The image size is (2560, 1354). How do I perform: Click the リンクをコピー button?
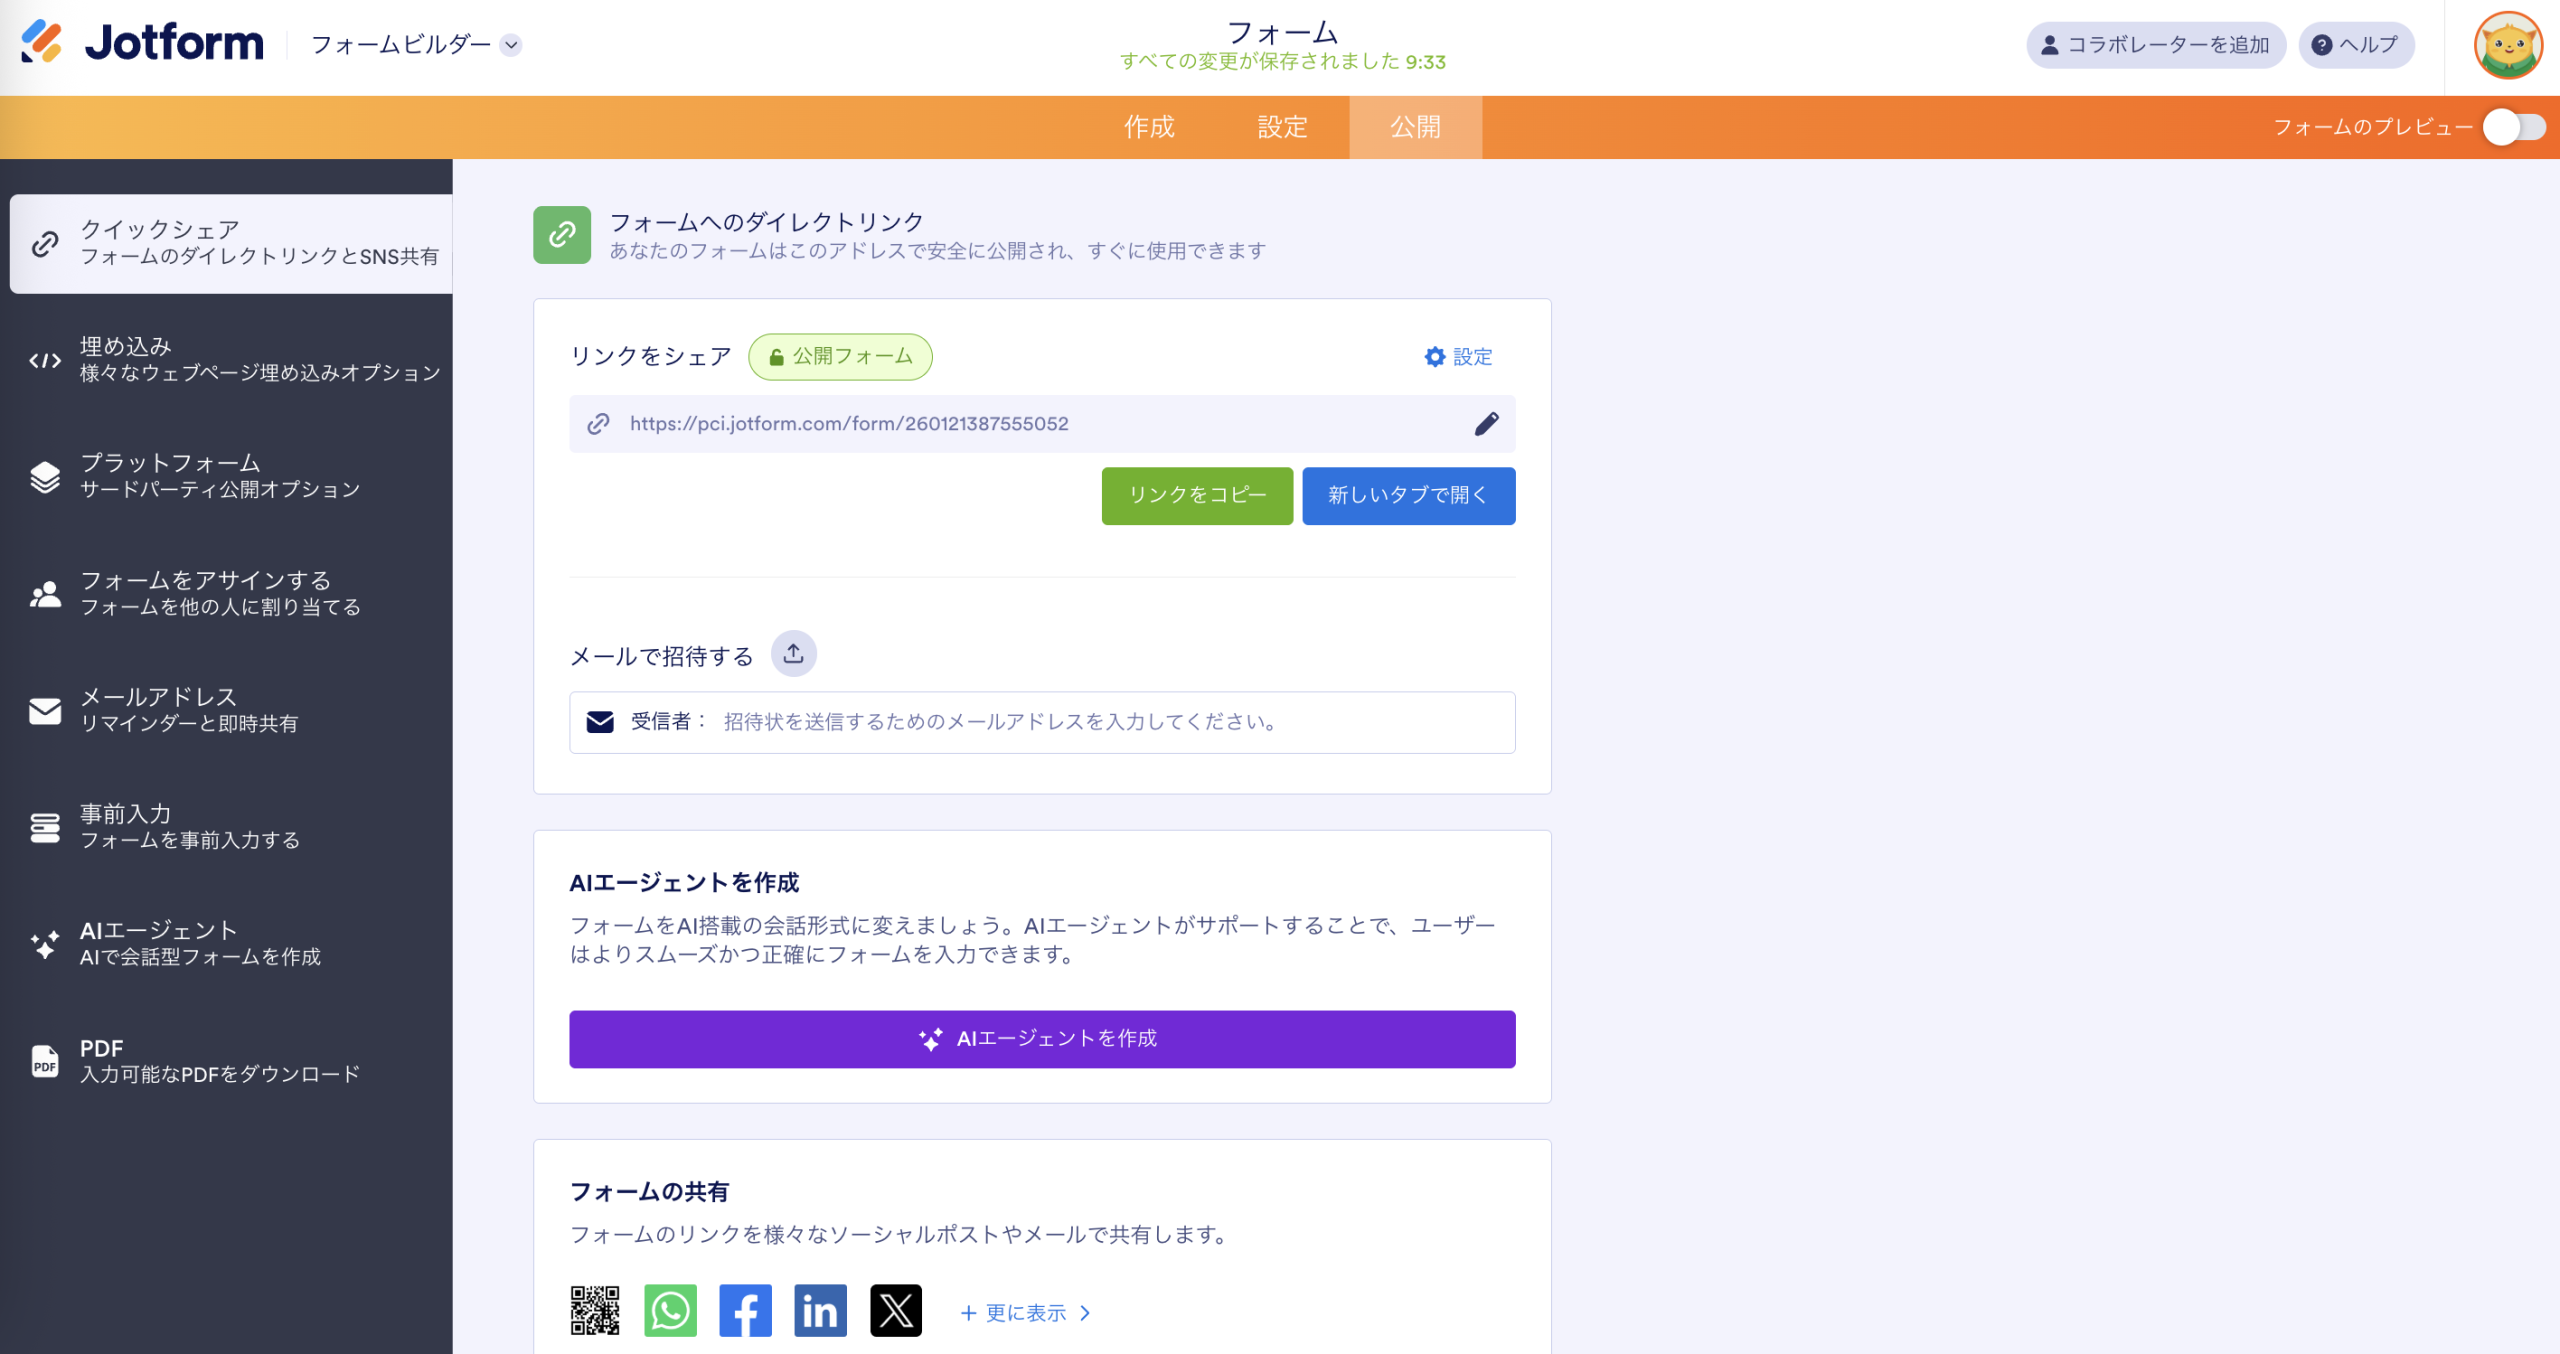(x=1196, y=495)
